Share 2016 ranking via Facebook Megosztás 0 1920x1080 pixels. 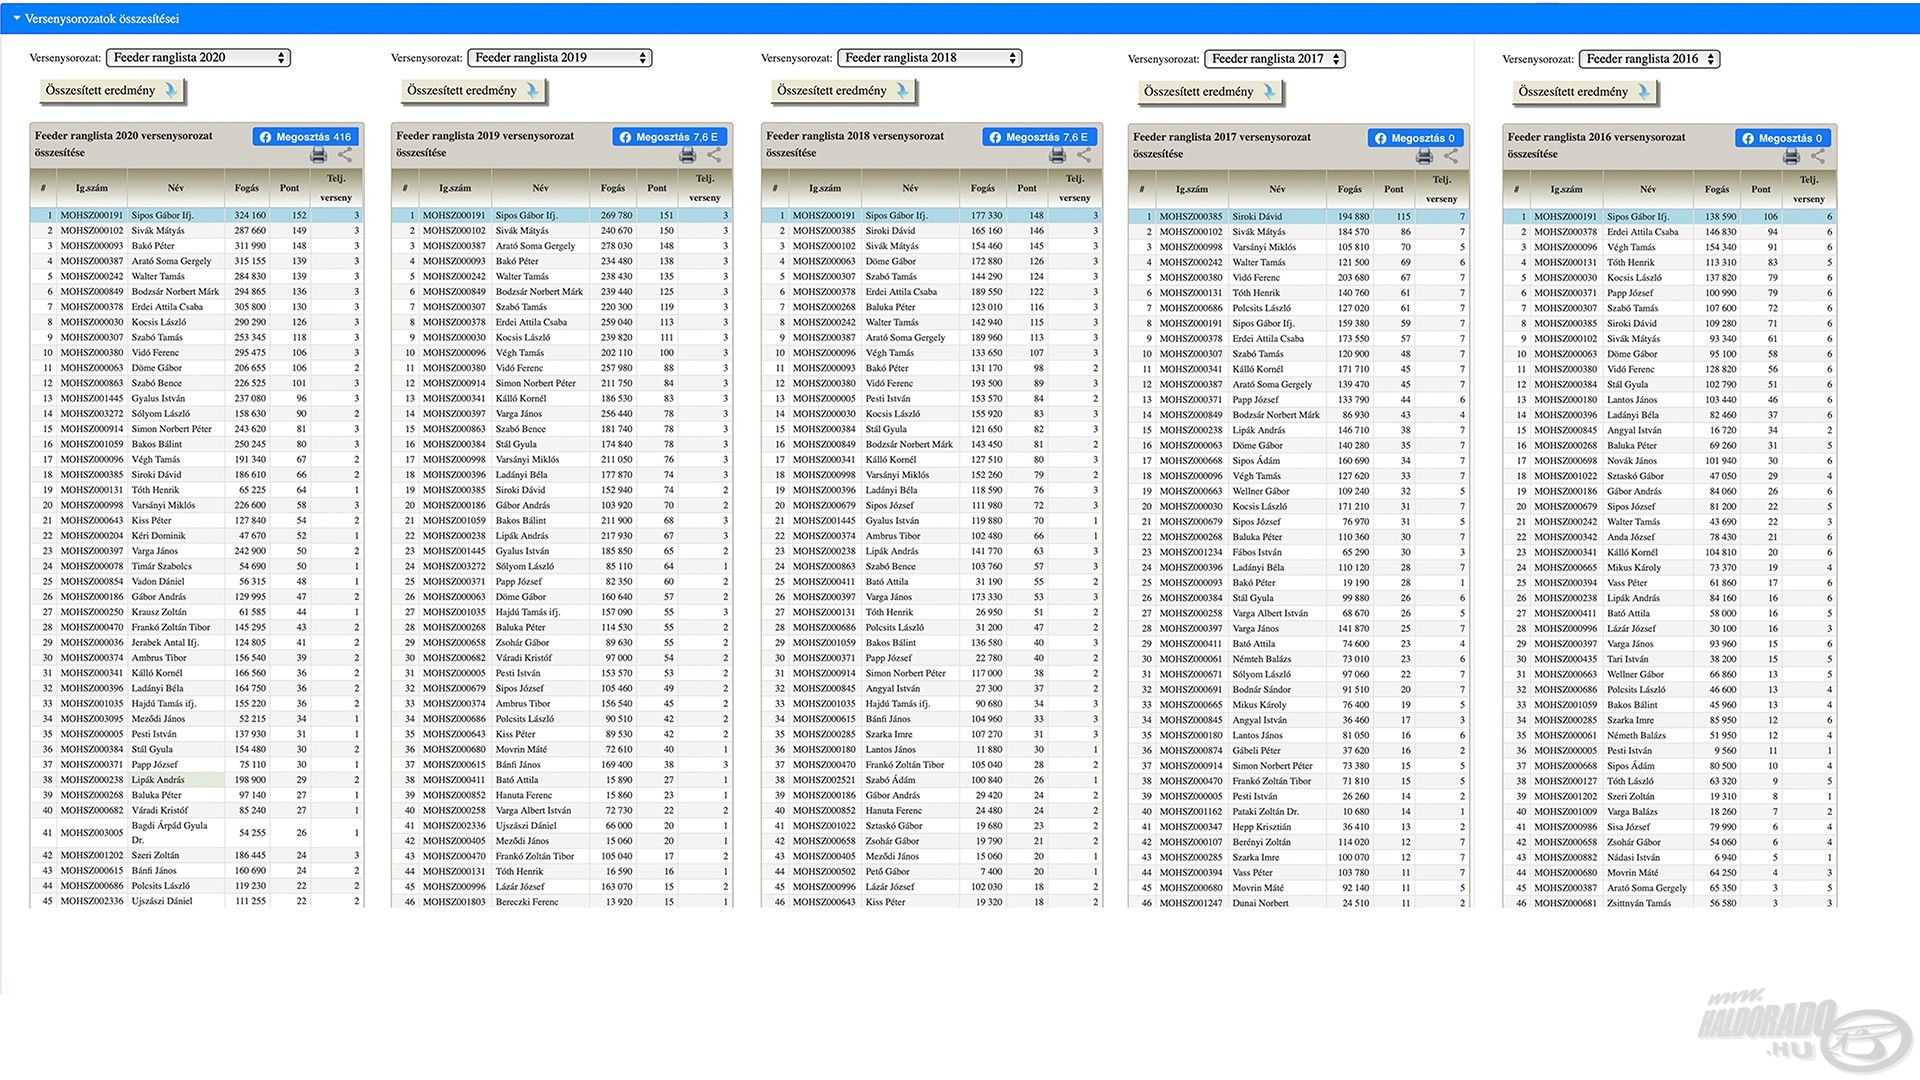point(1782,138)
